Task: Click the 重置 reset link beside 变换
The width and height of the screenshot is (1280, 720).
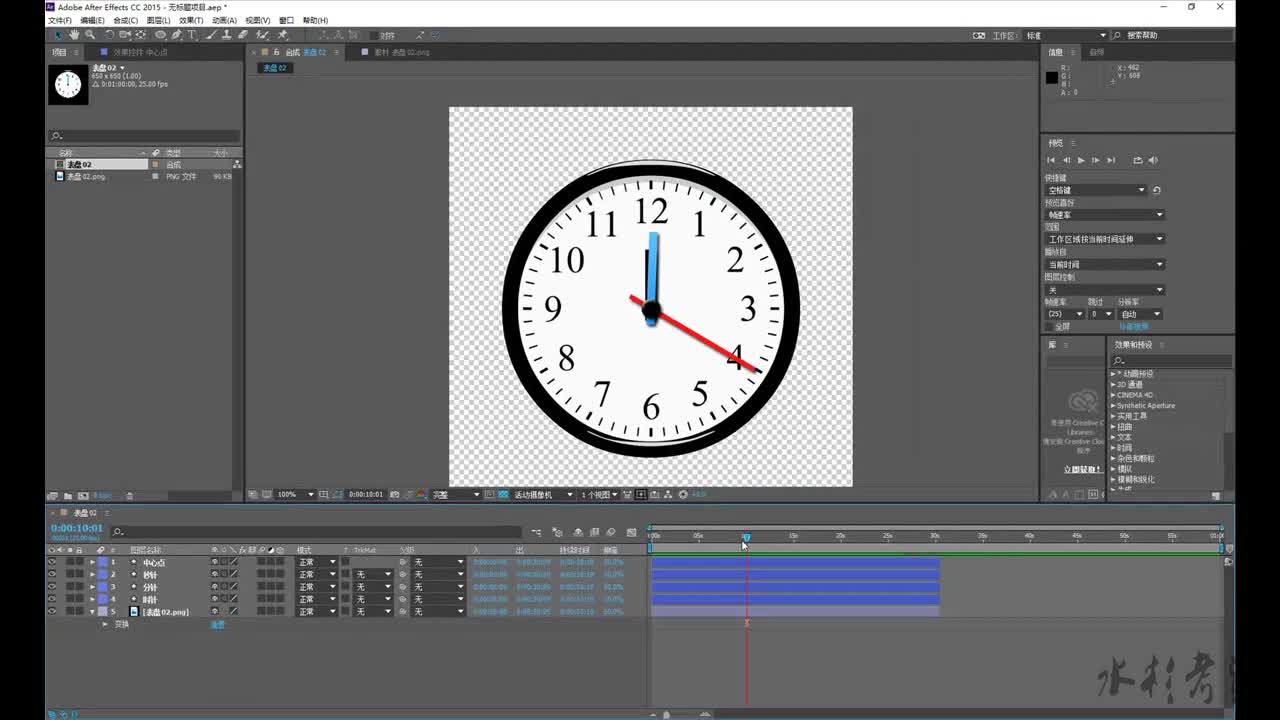Action: coord(217,624)
